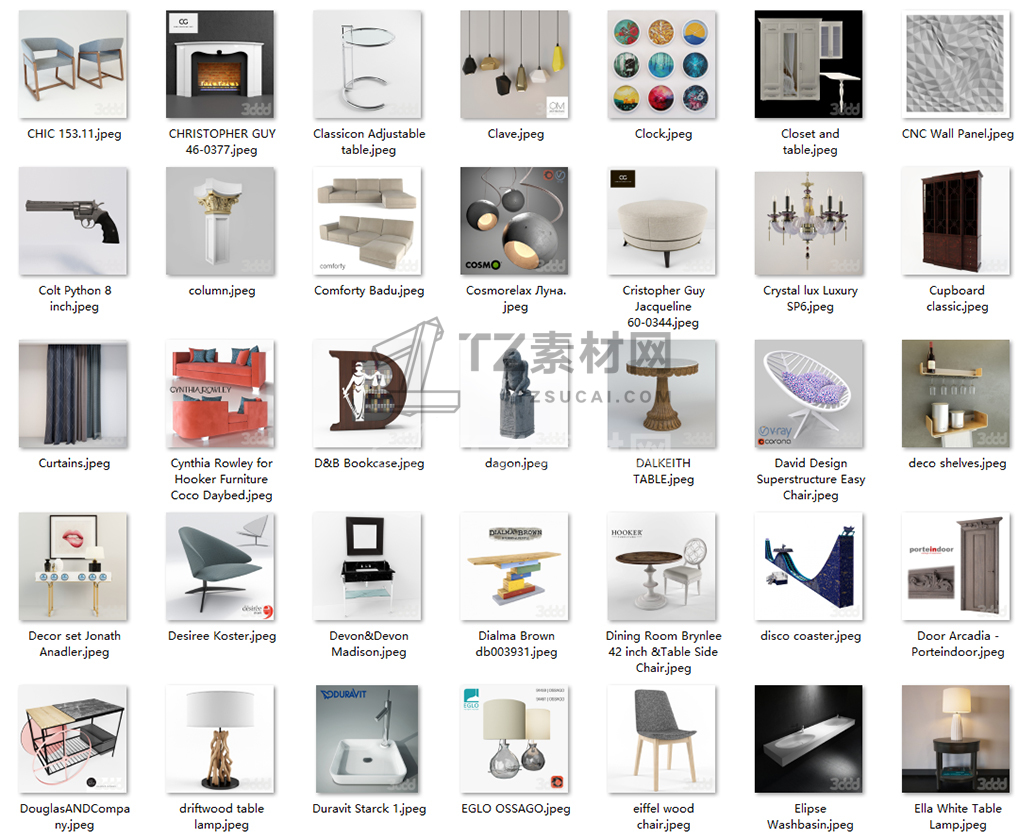Select the Comforty Badu sofa thumbnail
Image resolution: width=1035 pixels, height=839 pixels.
[x=368, y=221]
